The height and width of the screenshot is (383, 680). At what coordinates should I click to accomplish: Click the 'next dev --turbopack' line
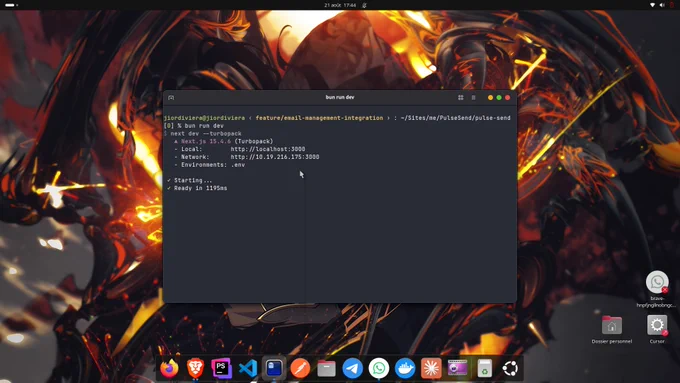pos(206,134)
